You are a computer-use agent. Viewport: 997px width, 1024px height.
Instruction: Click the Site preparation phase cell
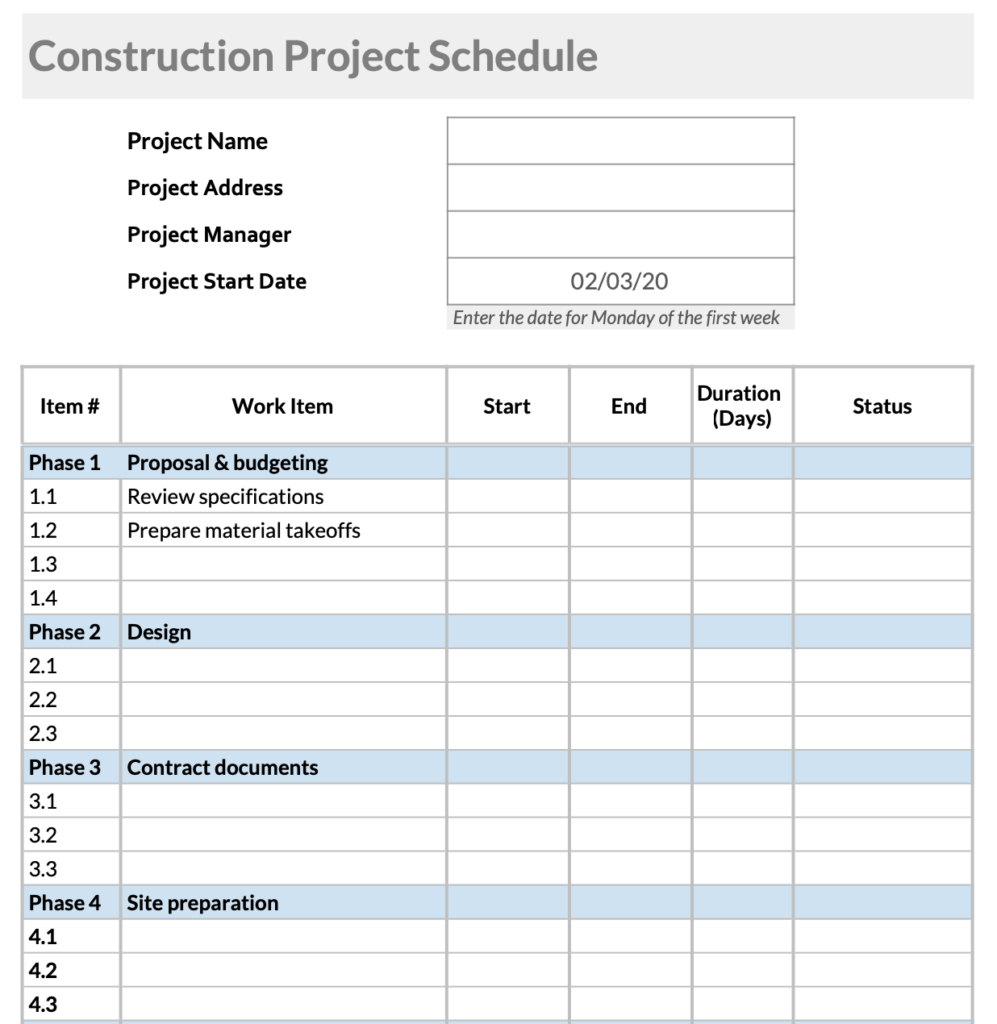(203, 903)
